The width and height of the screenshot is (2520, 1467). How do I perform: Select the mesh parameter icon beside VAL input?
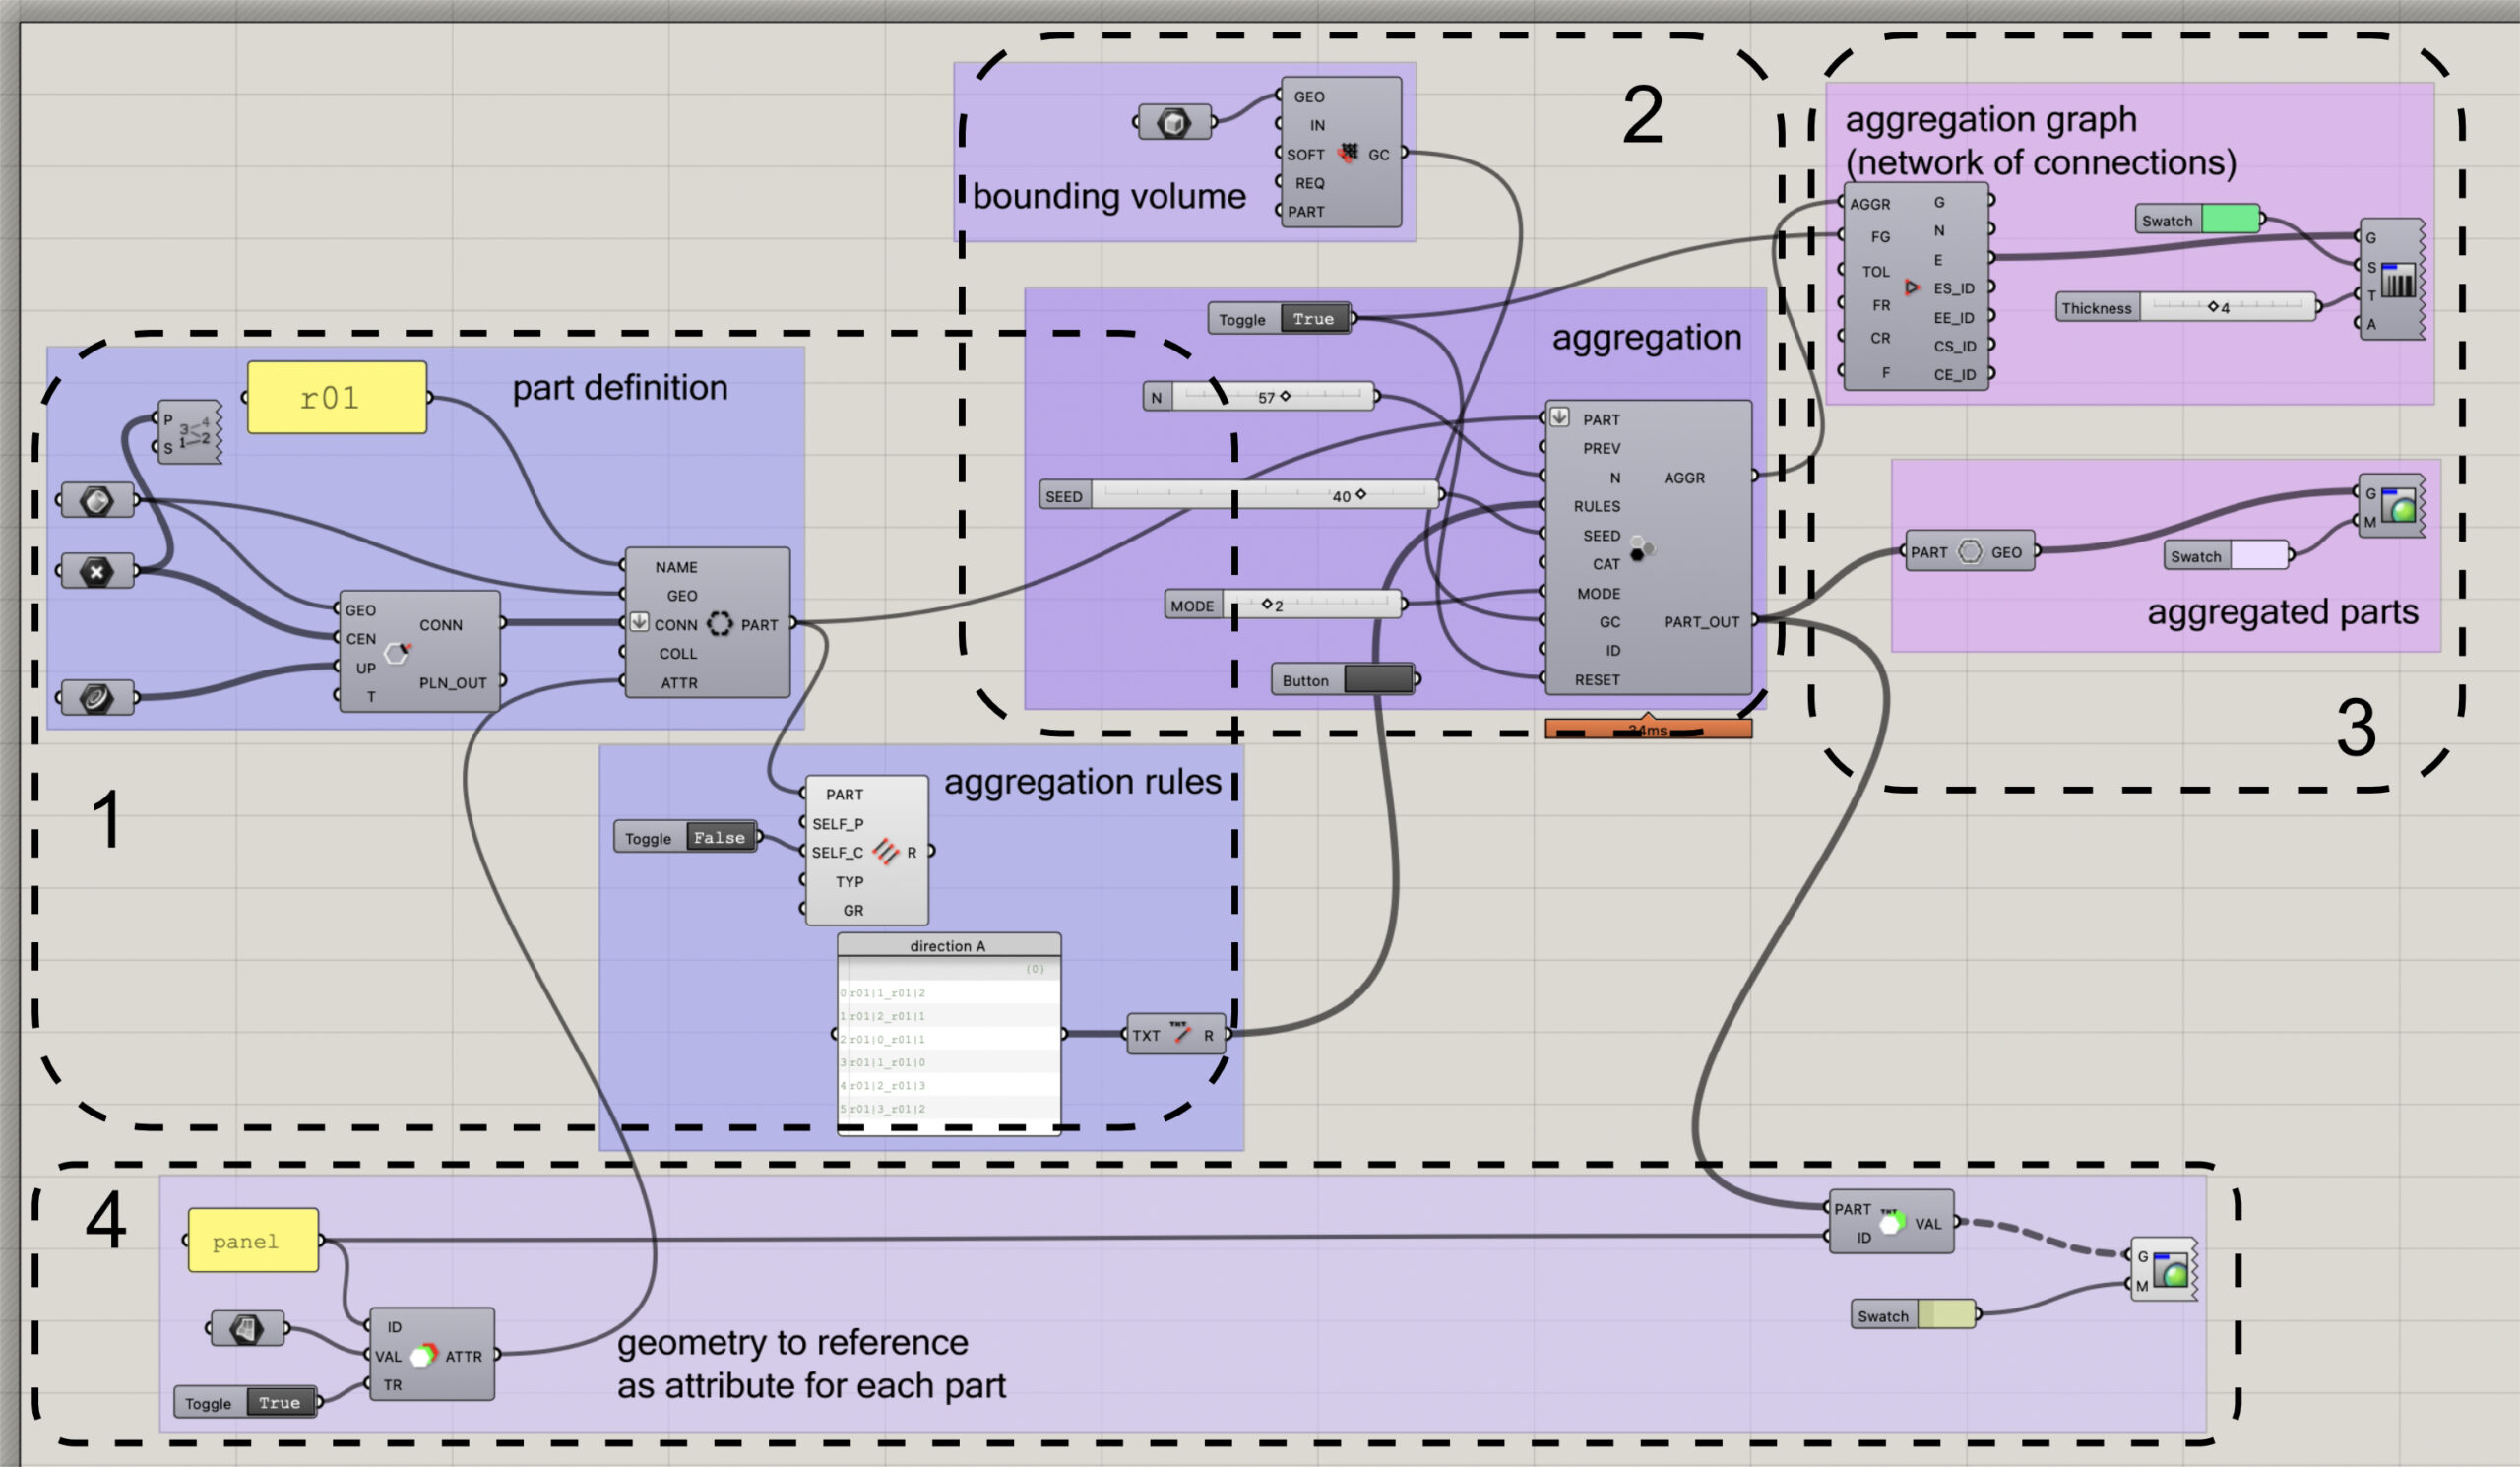click(247, 1328)
